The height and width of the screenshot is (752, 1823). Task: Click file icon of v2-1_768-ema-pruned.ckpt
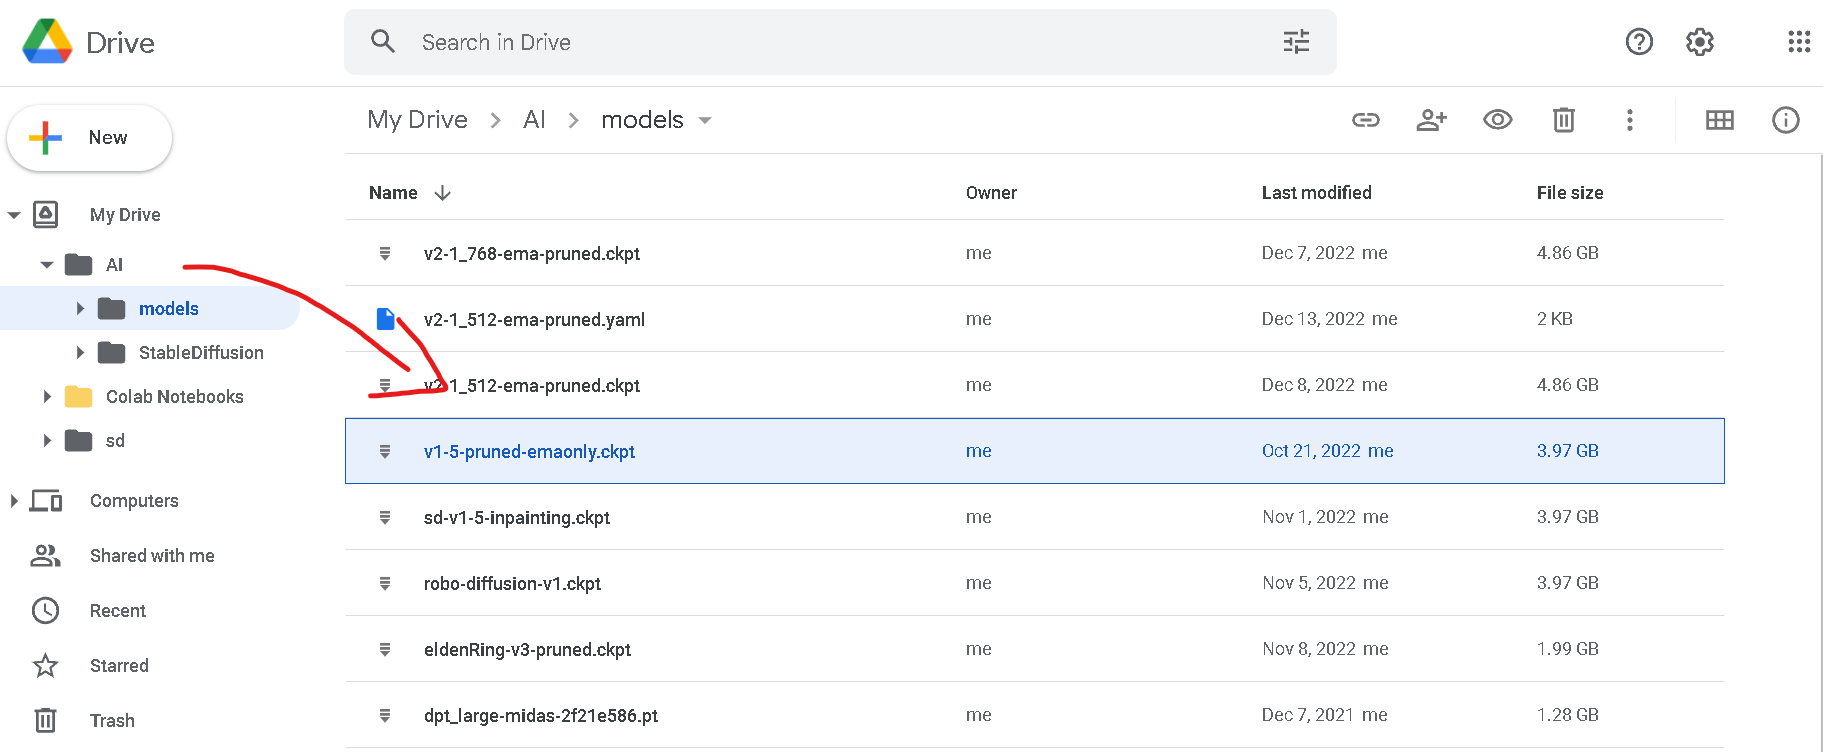pos(385,253)
